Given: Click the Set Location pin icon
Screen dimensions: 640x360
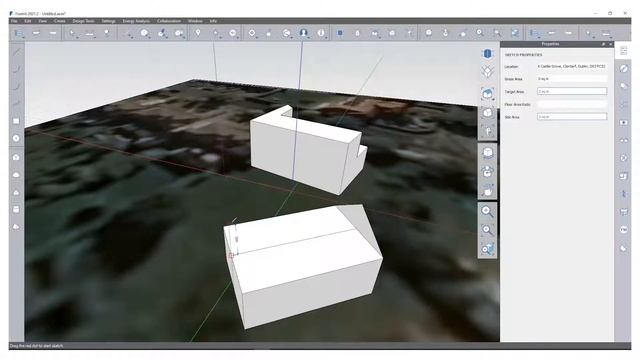Looking at the screenshot, I should point(198,33).
